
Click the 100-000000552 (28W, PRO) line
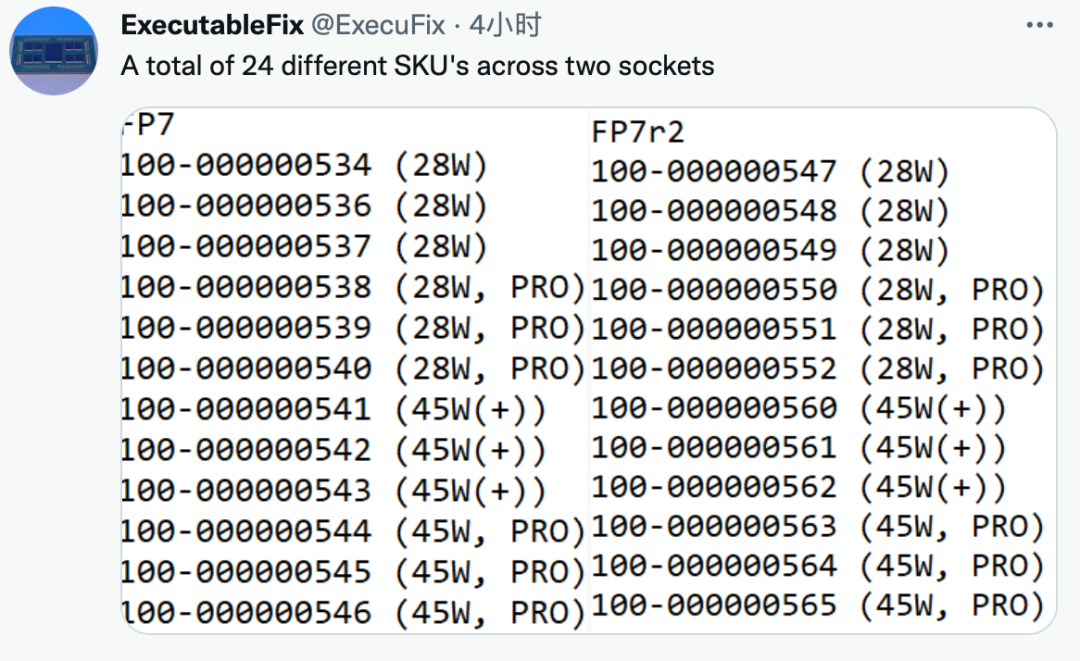pos(818,369)
